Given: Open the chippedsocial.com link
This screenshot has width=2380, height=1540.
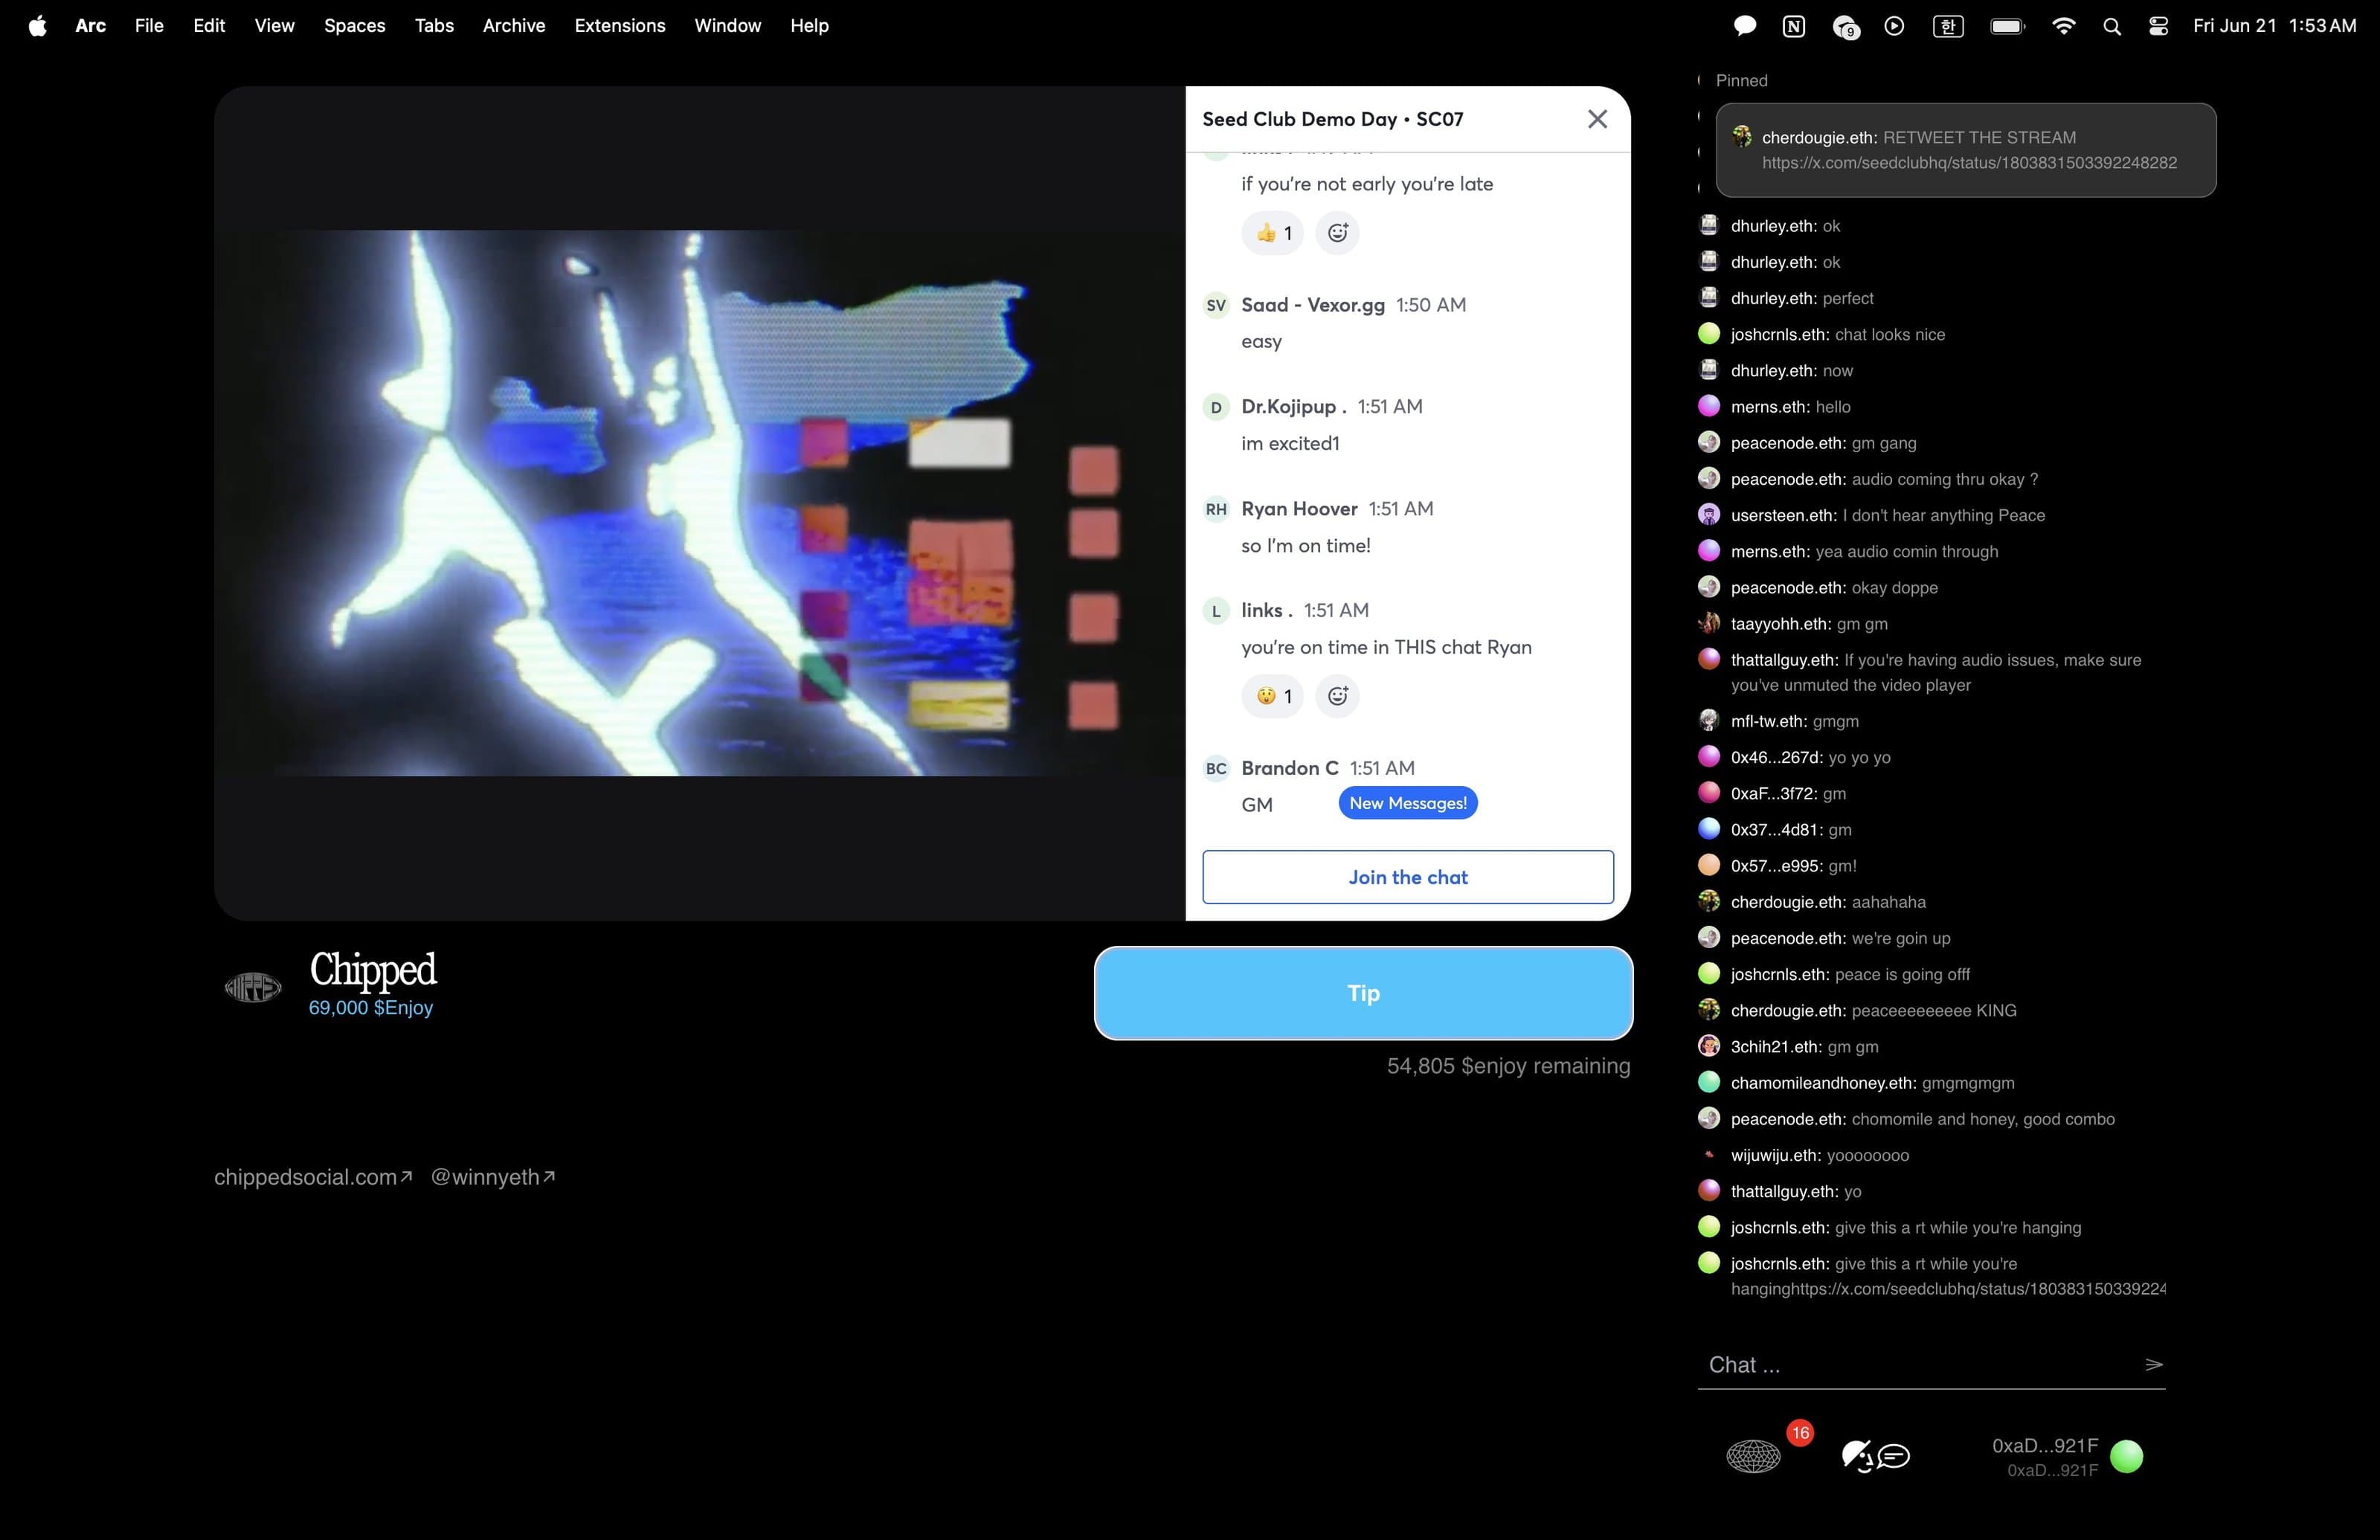Looking at the screenshot, I should click(x=312, y=1177).
